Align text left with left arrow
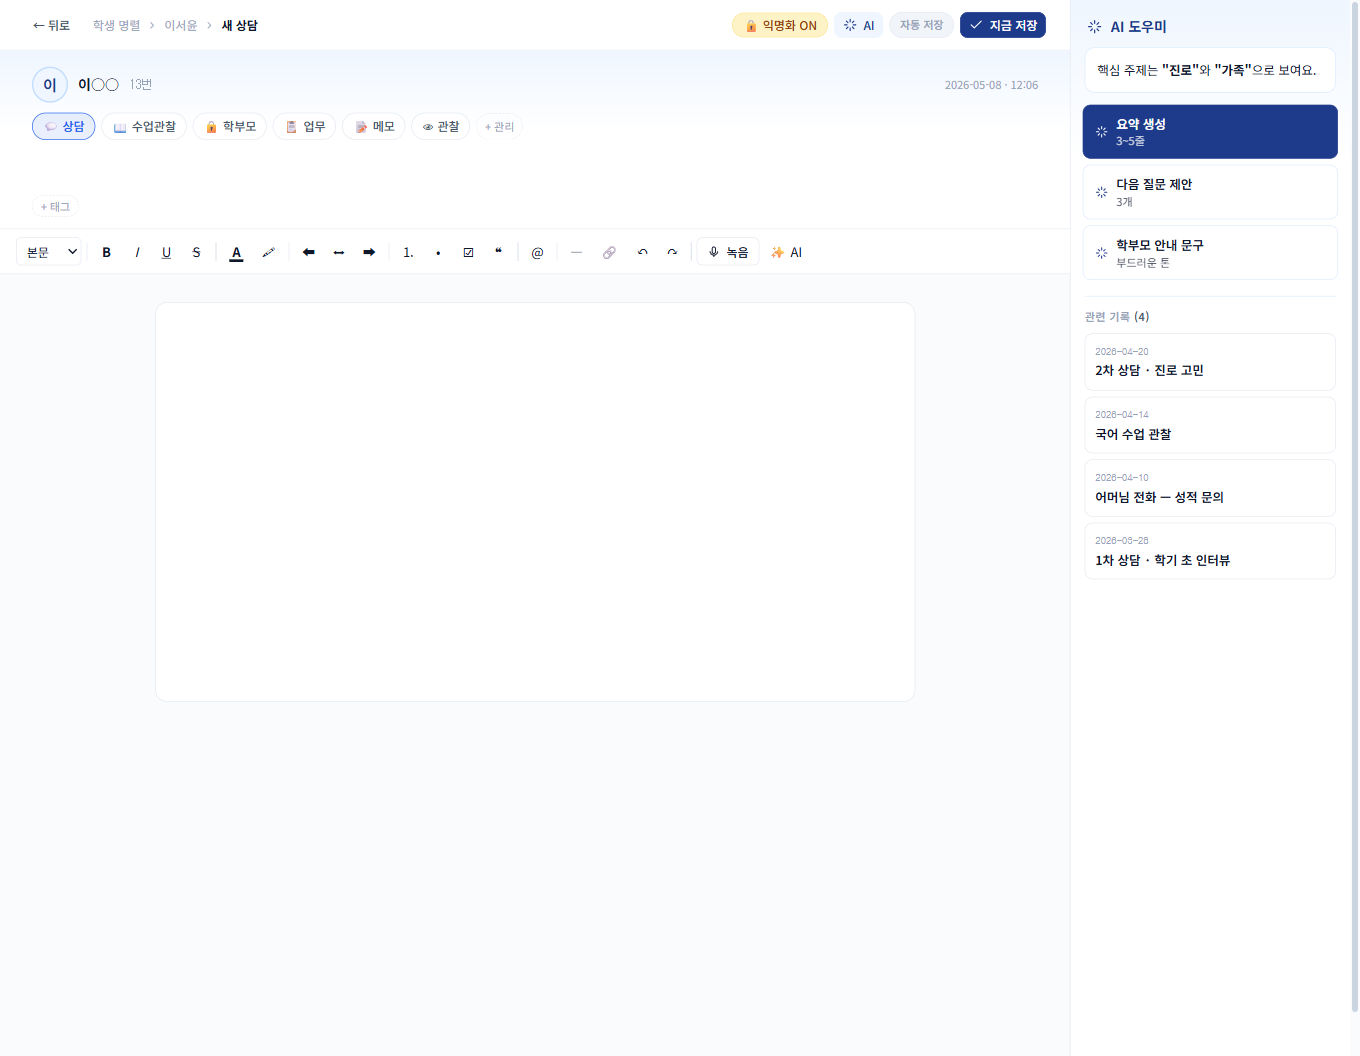The image size is (1360, 1056). (x=309, y=252)
